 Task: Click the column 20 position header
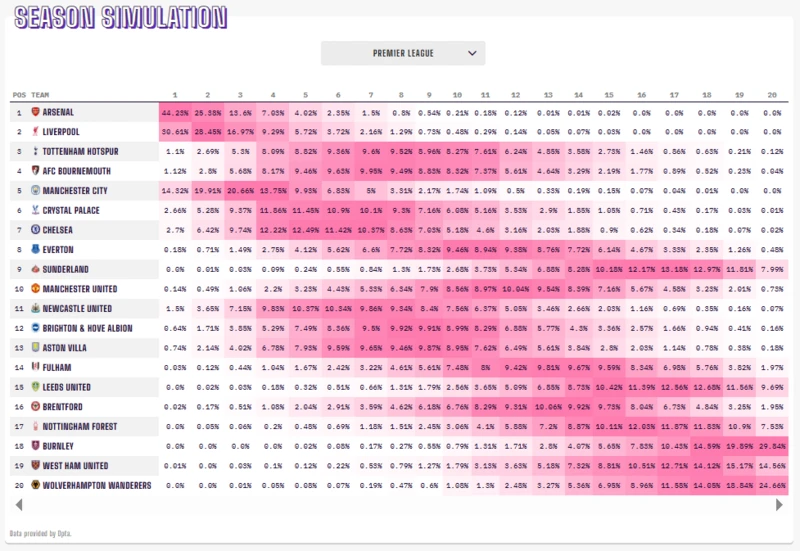(x=772, y=94)
